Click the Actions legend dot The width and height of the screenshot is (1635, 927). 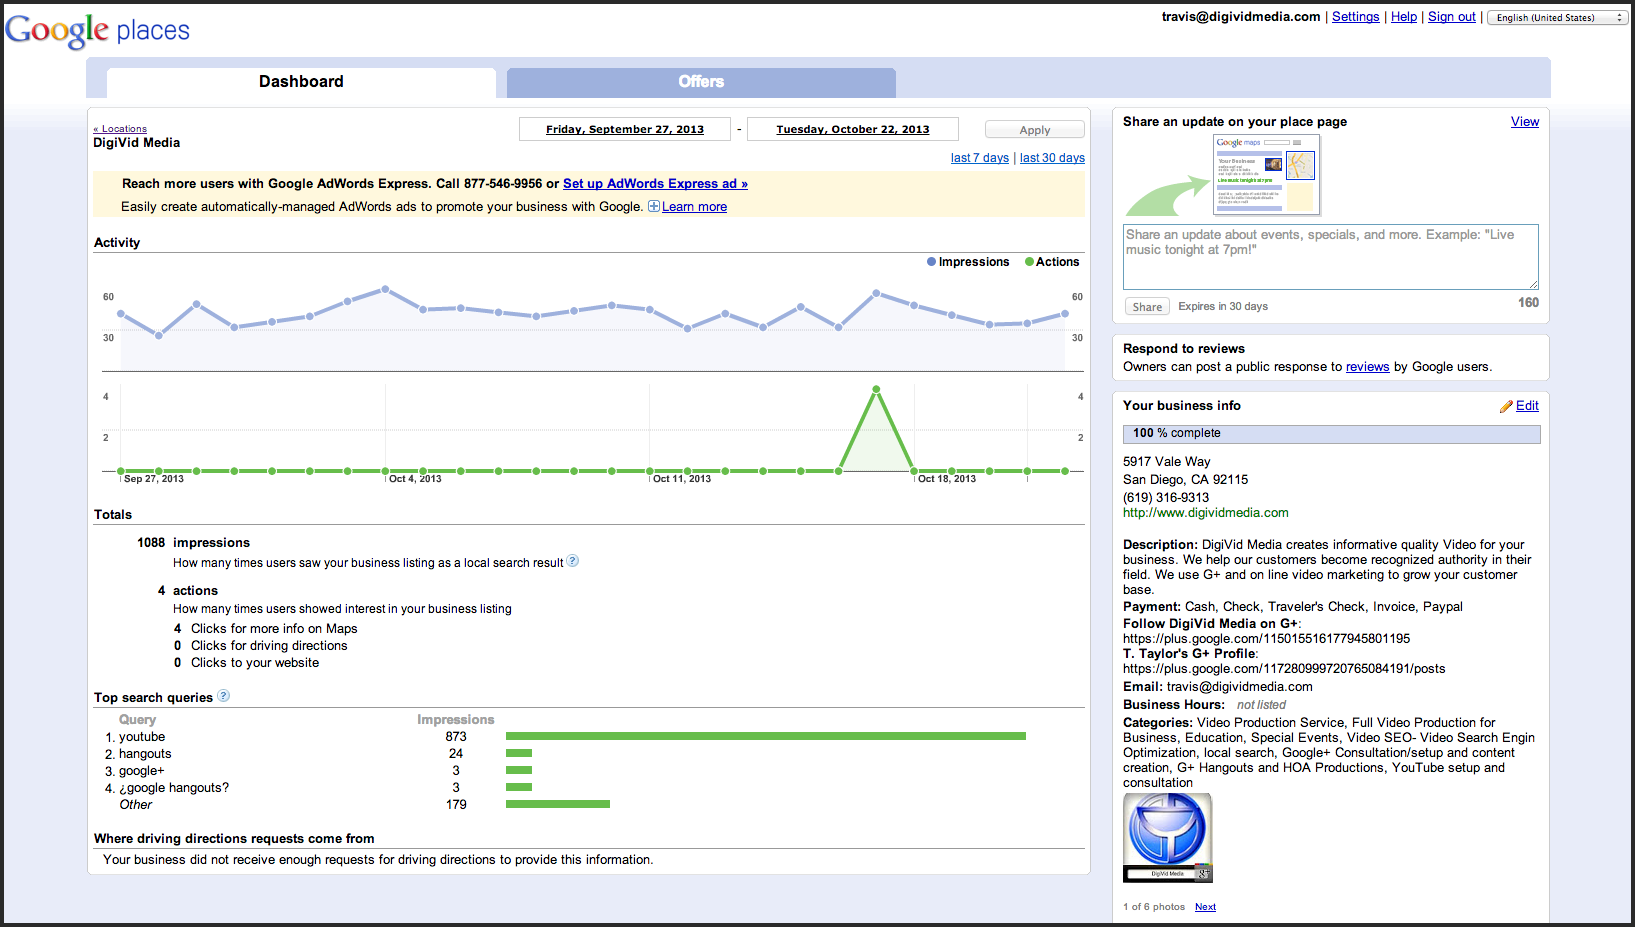click(x=1029, y=262)
